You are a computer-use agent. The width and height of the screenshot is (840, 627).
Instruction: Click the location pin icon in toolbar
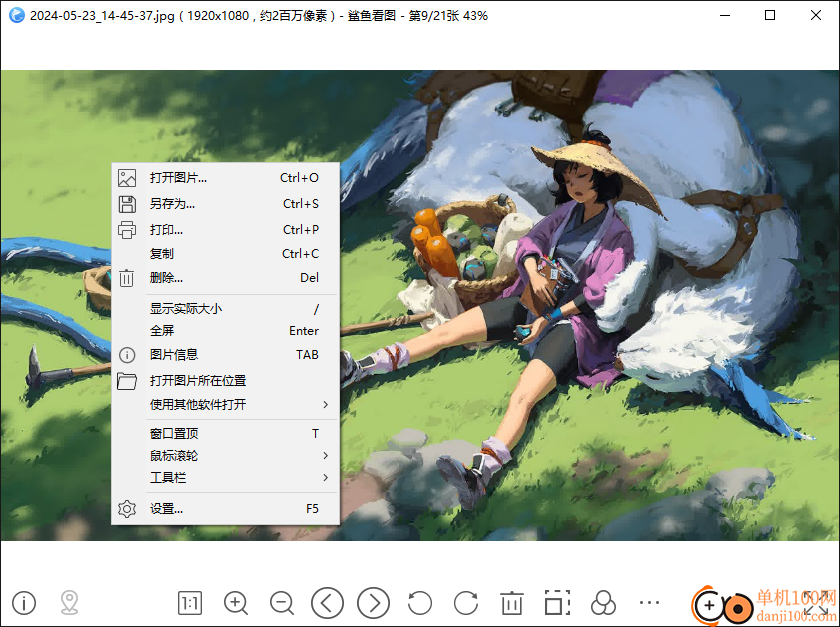[x=70, y=603]
